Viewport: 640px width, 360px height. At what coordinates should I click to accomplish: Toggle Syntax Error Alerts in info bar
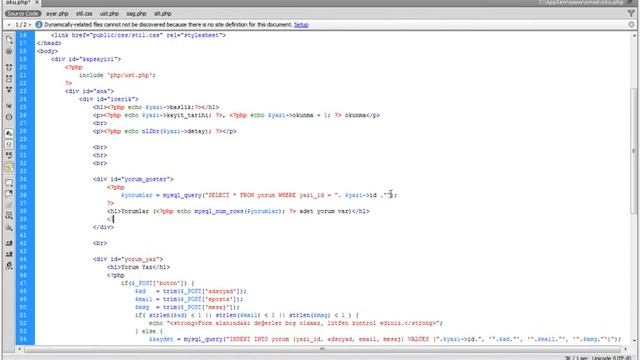pyautogui.click(x=9, y=167)
